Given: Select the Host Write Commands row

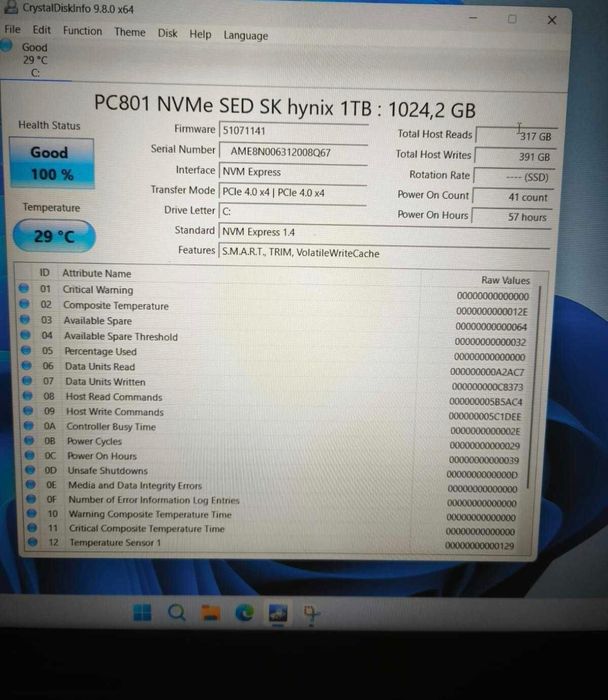Looking at the screenshot, I should tap(274, 413).
